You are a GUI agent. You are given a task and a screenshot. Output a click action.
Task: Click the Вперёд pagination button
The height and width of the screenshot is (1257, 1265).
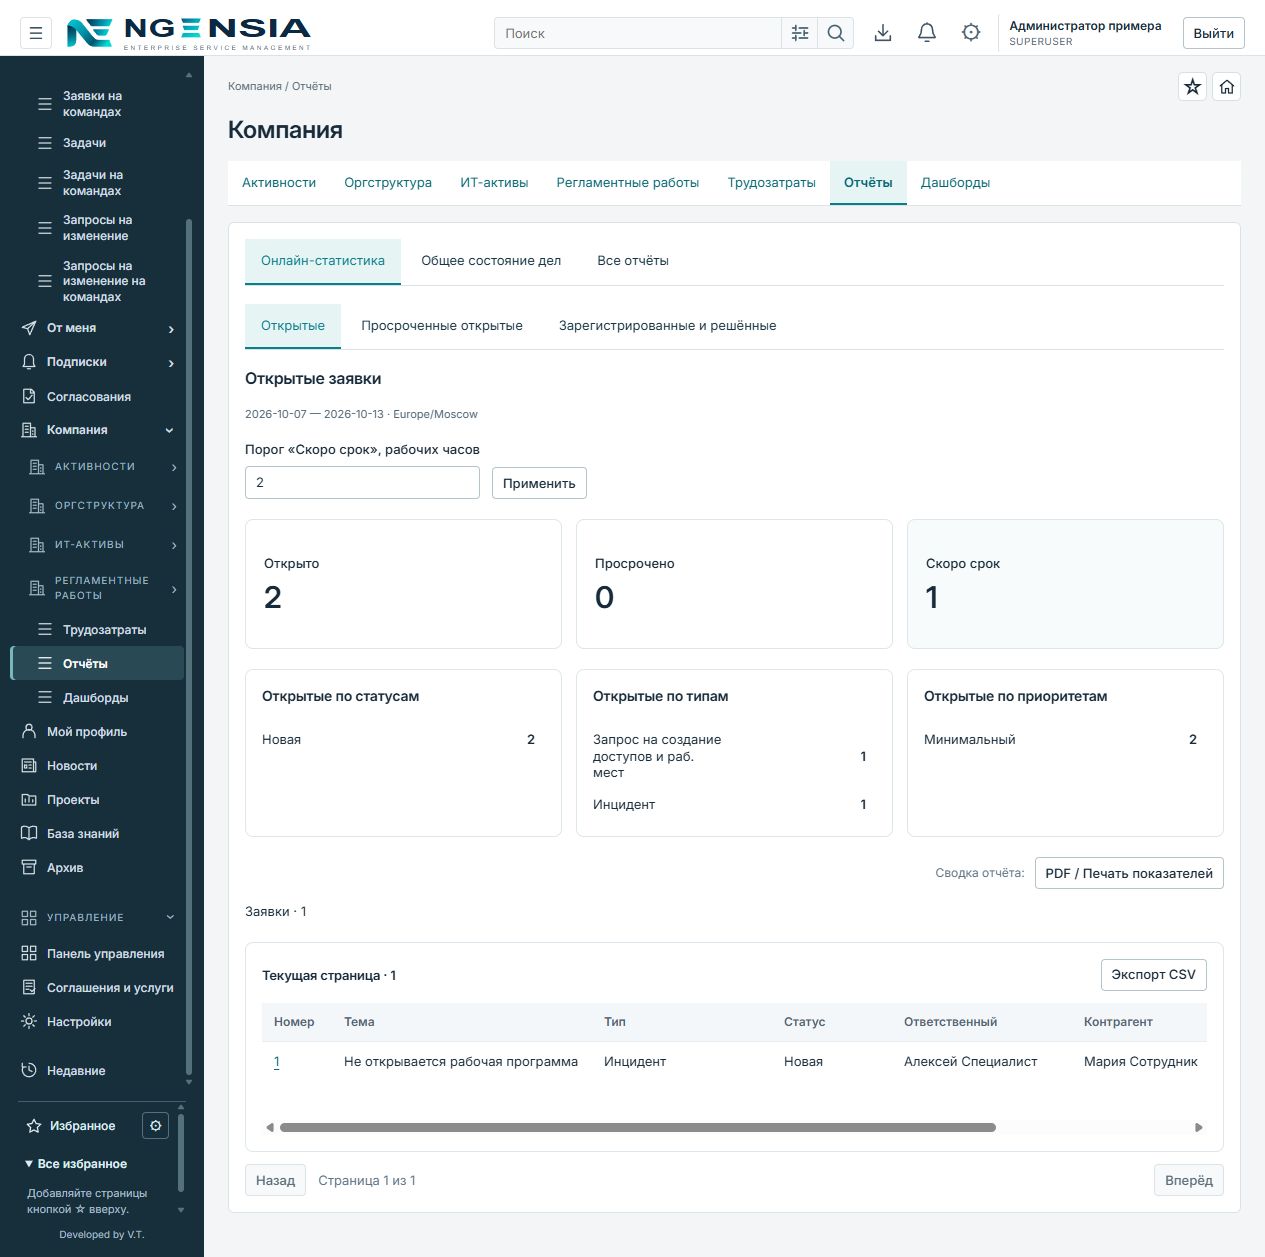point(1189,1180)
